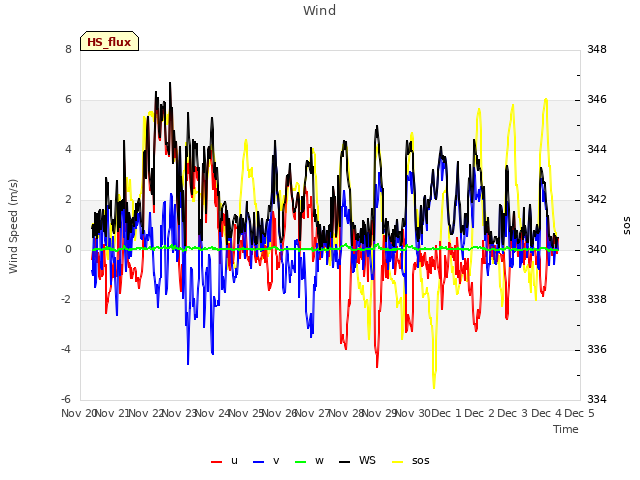Click the 'Dec 1' x-axis tick label
This screenshot has width=640, height=480.
coord(446,413)
